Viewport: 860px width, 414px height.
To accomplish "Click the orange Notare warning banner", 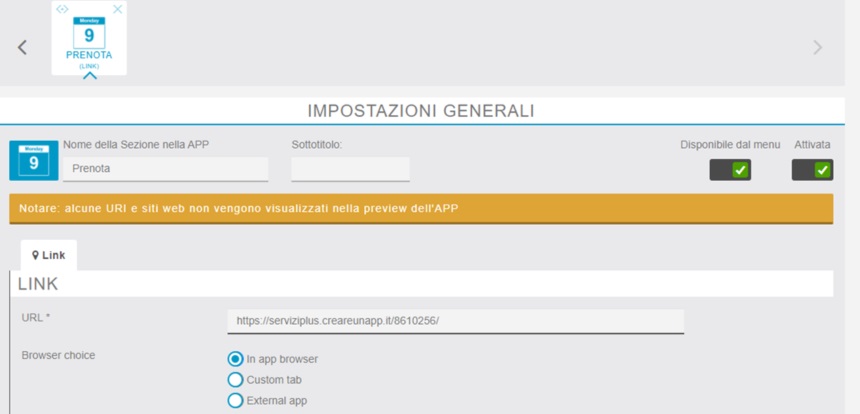I will tap(420, 208).
